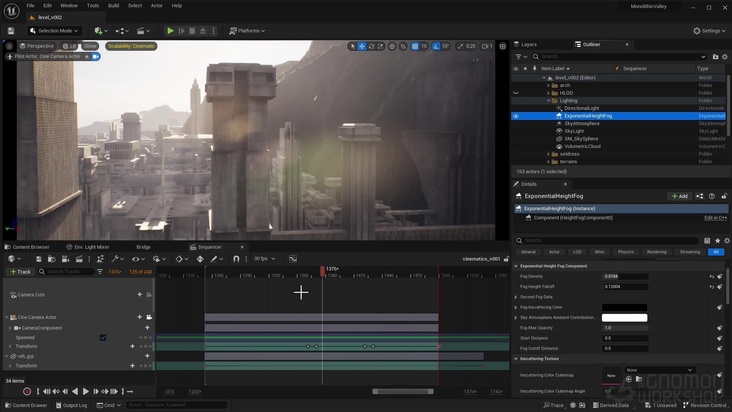This screenshot has height=412, width=732.
Task: Click the Outliner create new folder icon
Action: [715, 56]
